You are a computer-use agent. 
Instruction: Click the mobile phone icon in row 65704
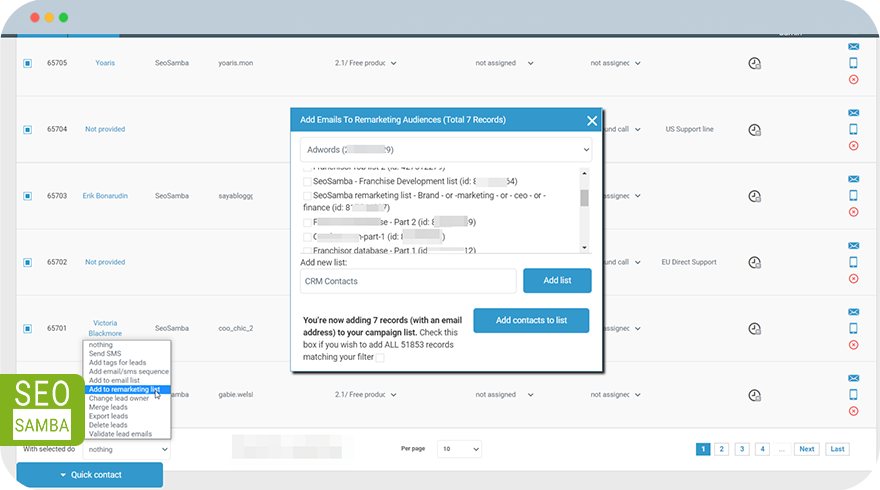pyautogui.click(x=853, y=129)
